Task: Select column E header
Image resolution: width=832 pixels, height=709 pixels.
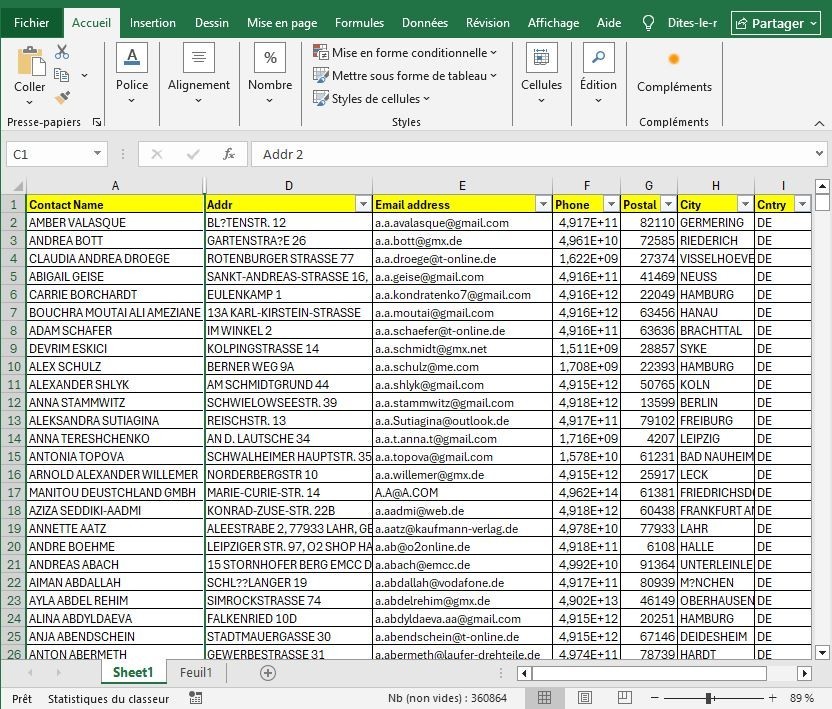Action: tap(462, 186)
